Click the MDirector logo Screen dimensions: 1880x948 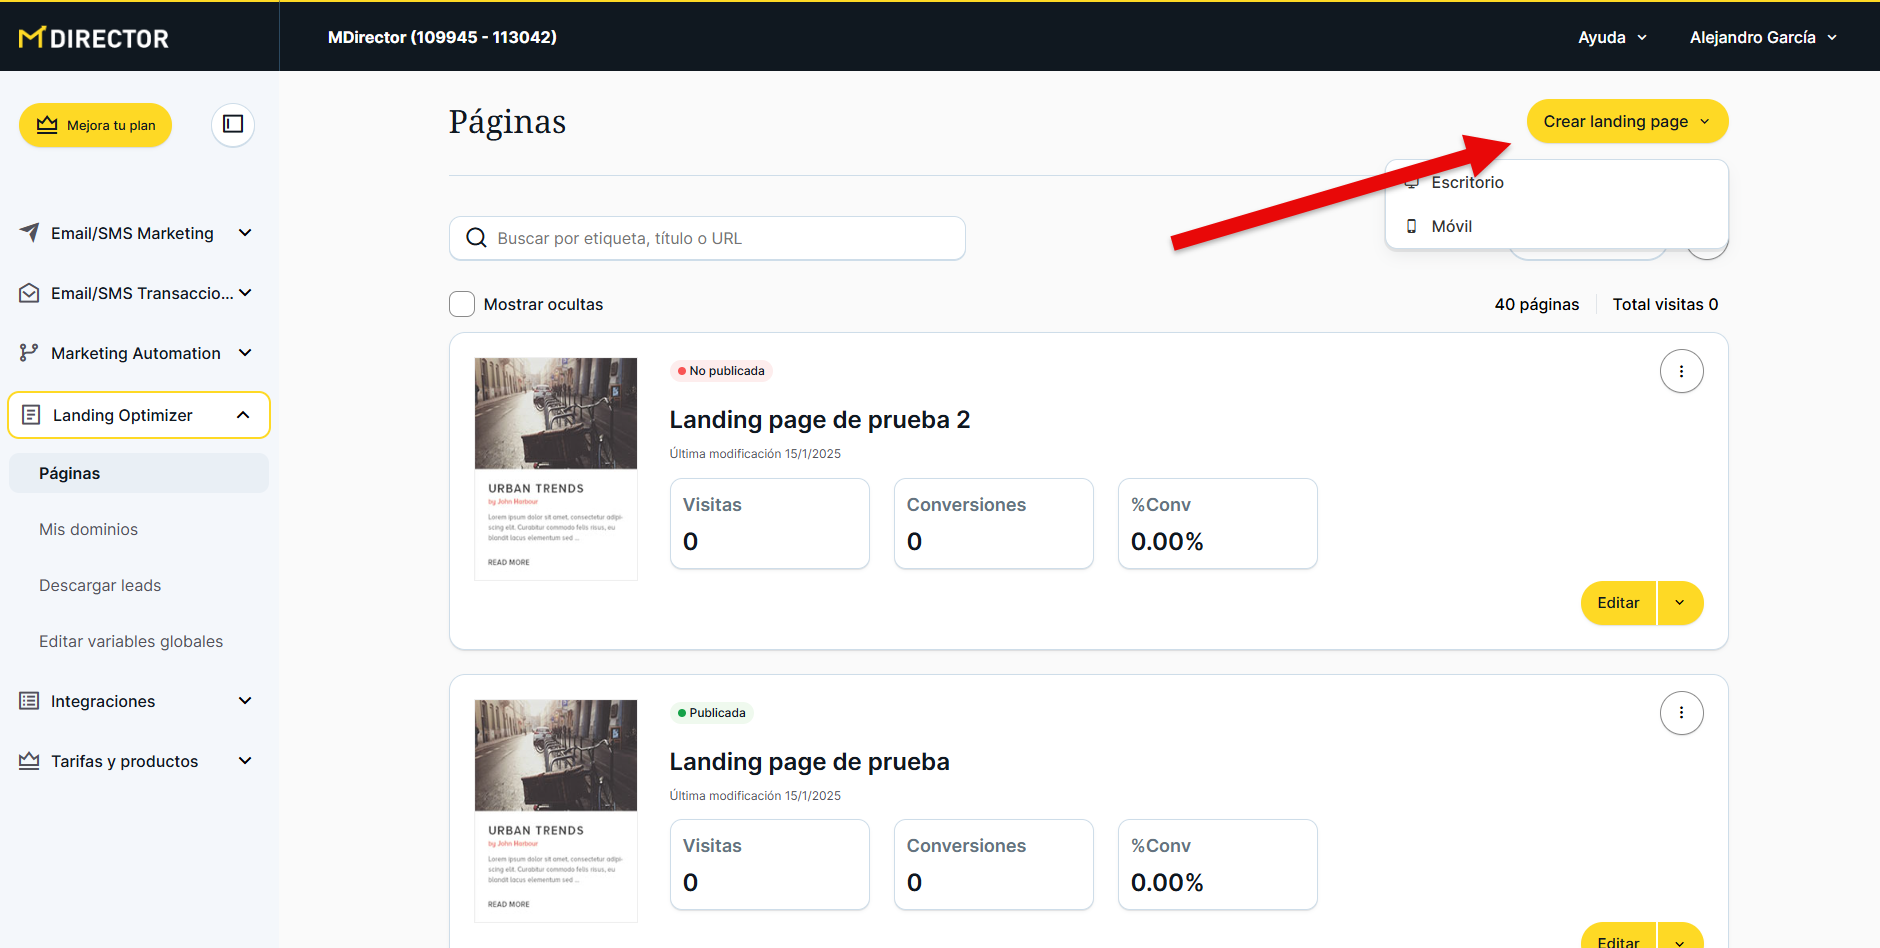pyautogui.click(x=94, y=38)
